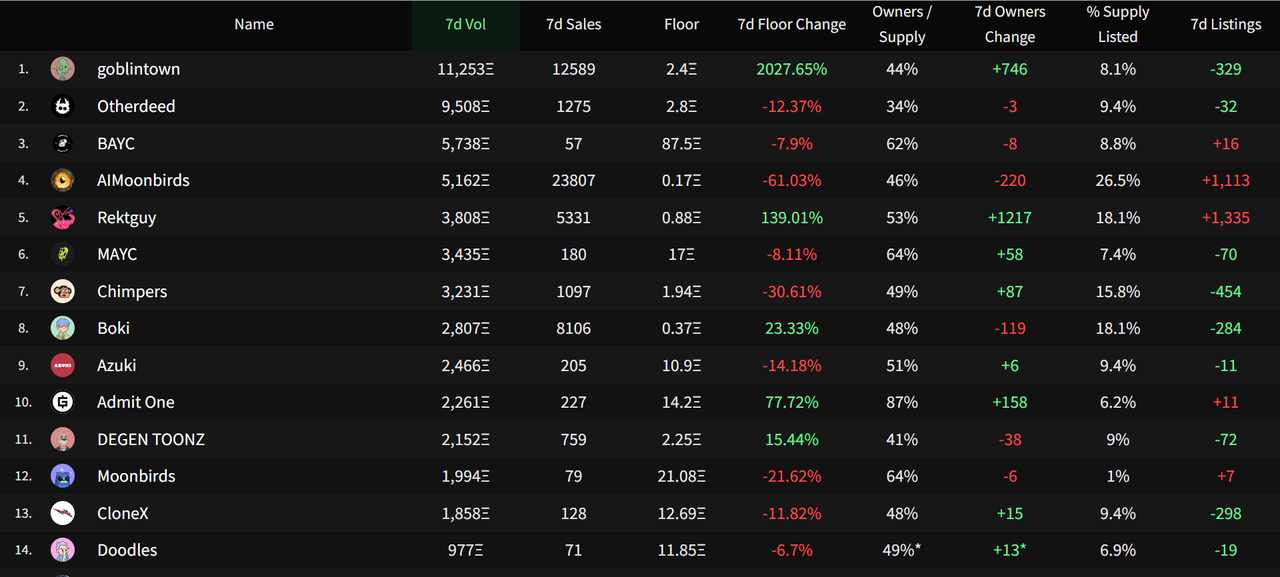
Task: Sort by 7d Floor Change header
Action: click(x=792, y=24)
